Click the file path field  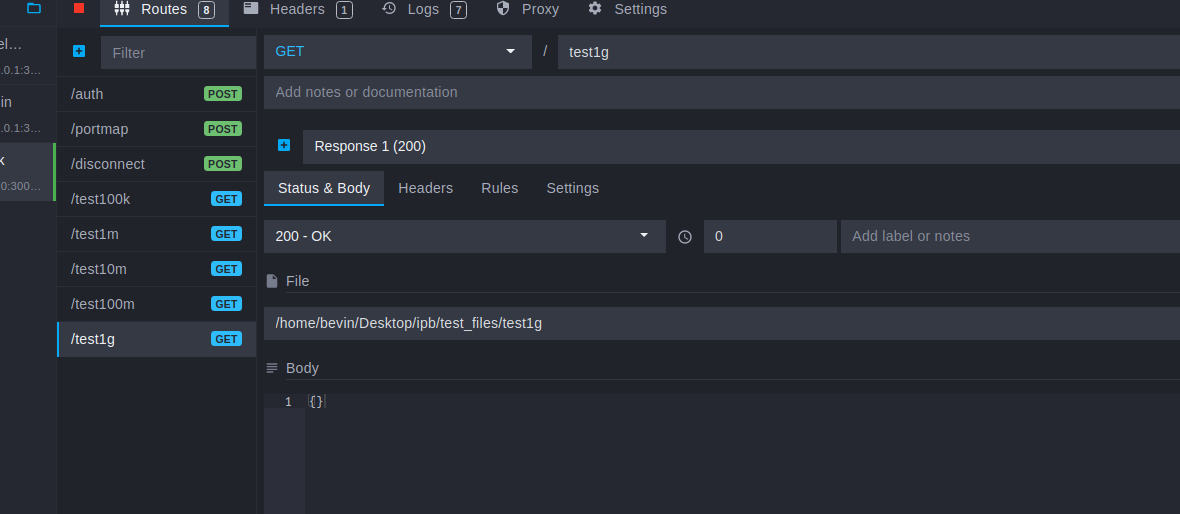[722, 324]
